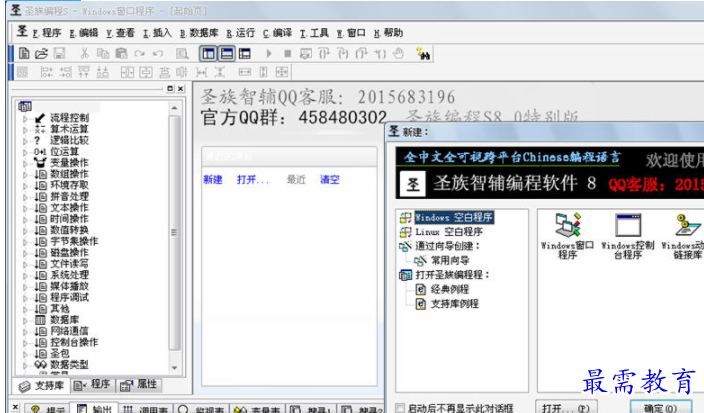Click the hand breakpoint toolbar icon
Viewport: 704px width, 413px height.
tap(398, 54)
